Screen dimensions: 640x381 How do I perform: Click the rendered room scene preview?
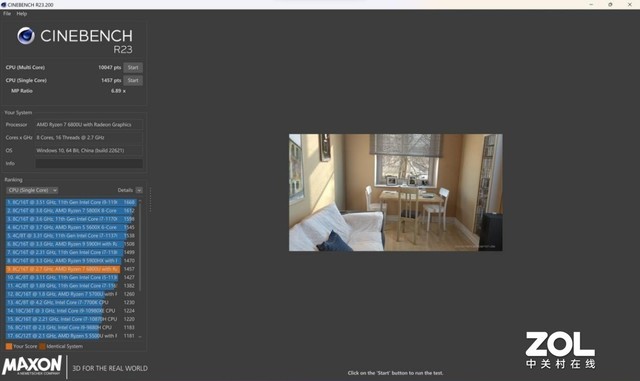click(396, 192)
